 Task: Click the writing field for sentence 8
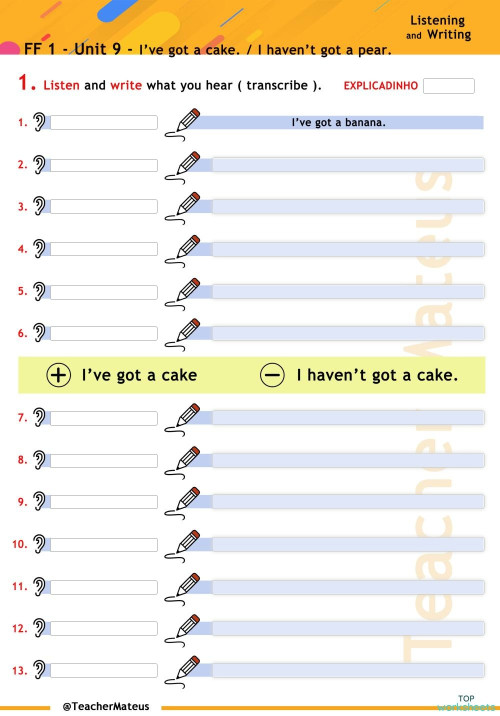tap(348, 459)
